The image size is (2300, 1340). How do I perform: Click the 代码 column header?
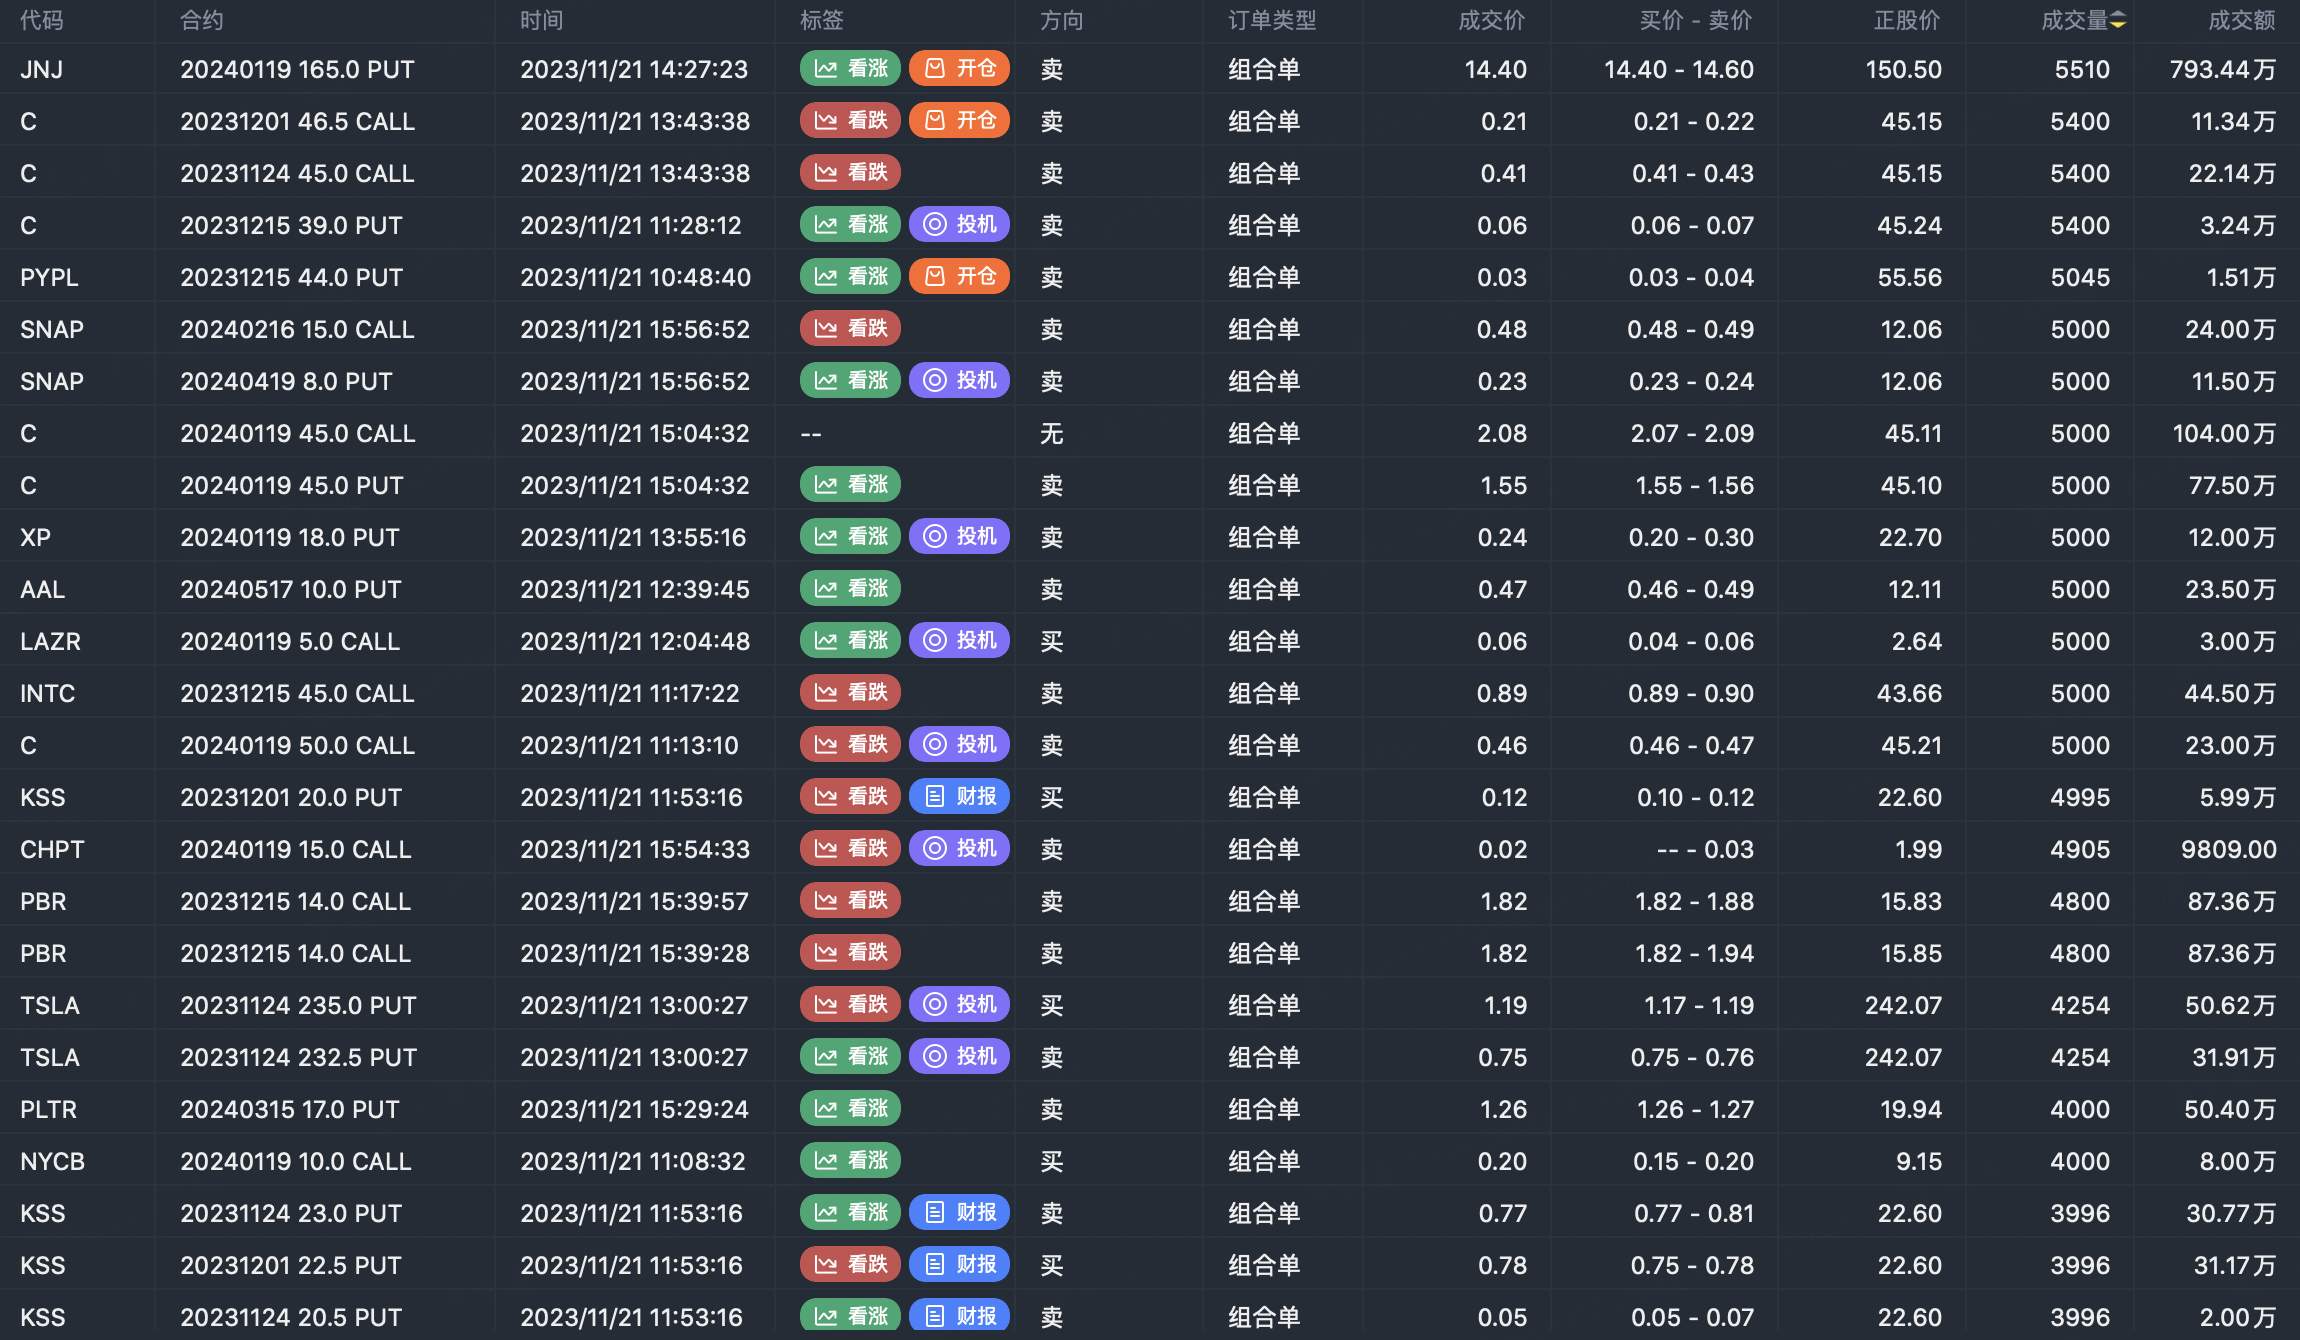tap(42, 21)
